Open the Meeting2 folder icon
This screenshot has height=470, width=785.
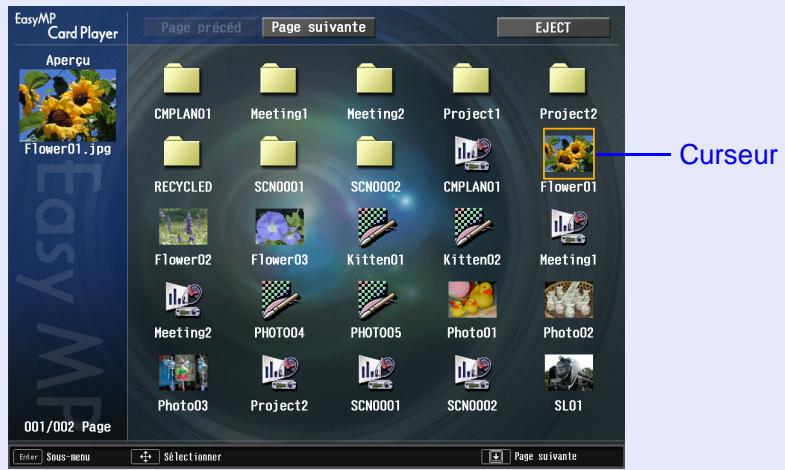(375, 79)
